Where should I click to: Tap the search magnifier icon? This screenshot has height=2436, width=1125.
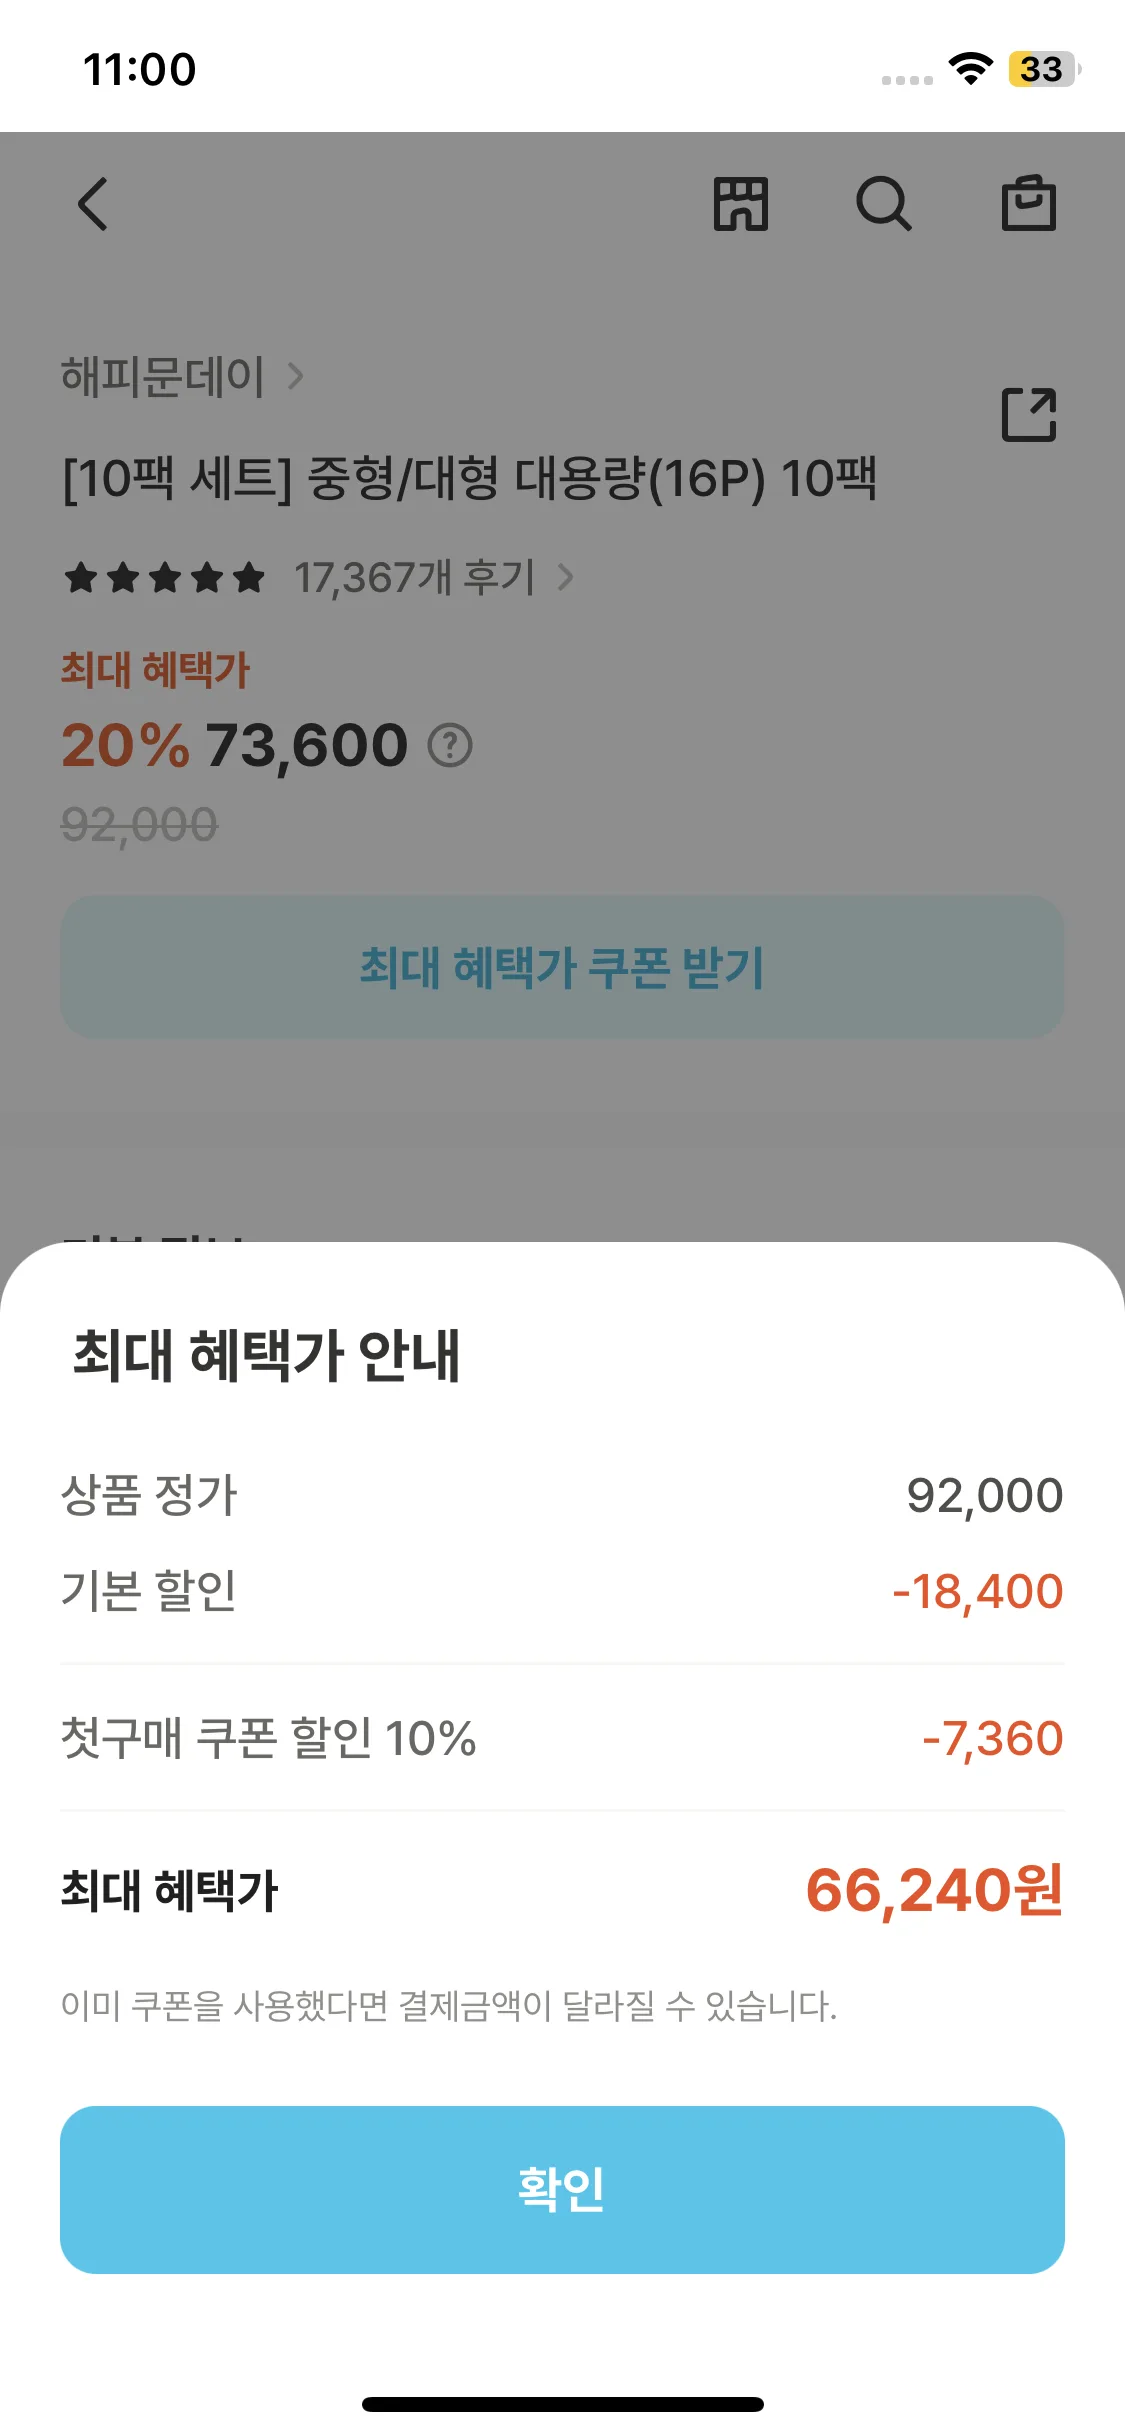pos(884,204)
